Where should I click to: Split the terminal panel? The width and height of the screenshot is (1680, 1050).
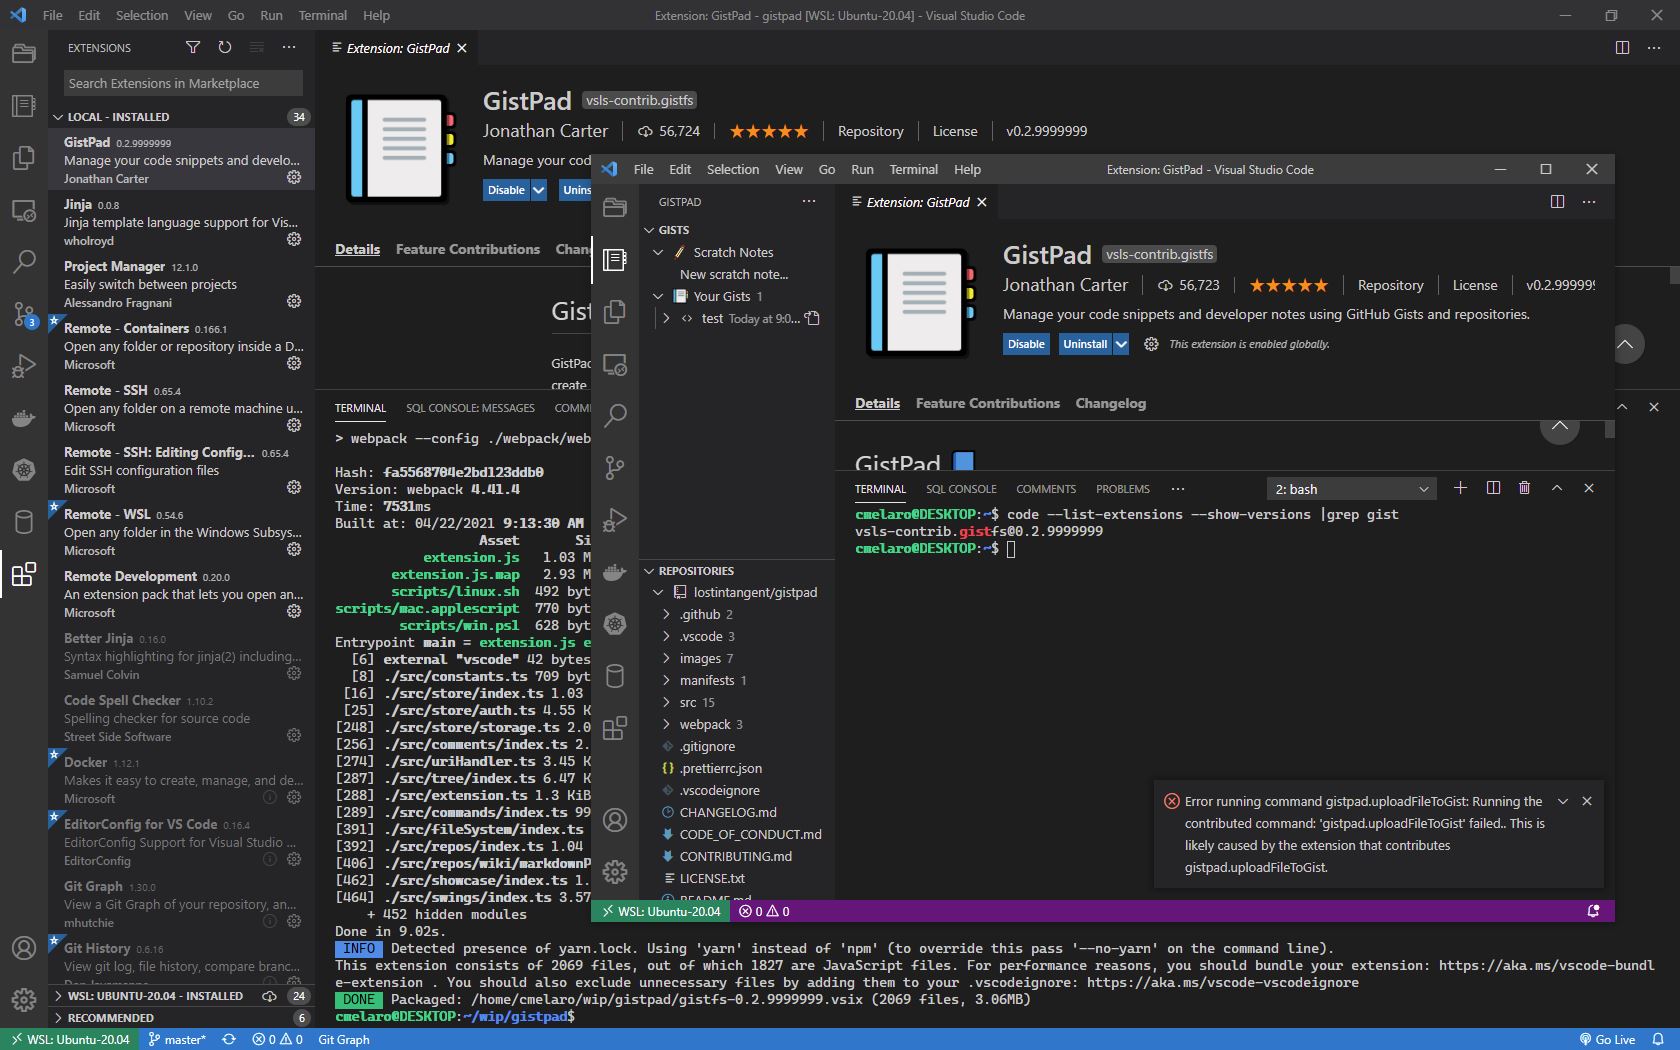(x=1493, y=489)
